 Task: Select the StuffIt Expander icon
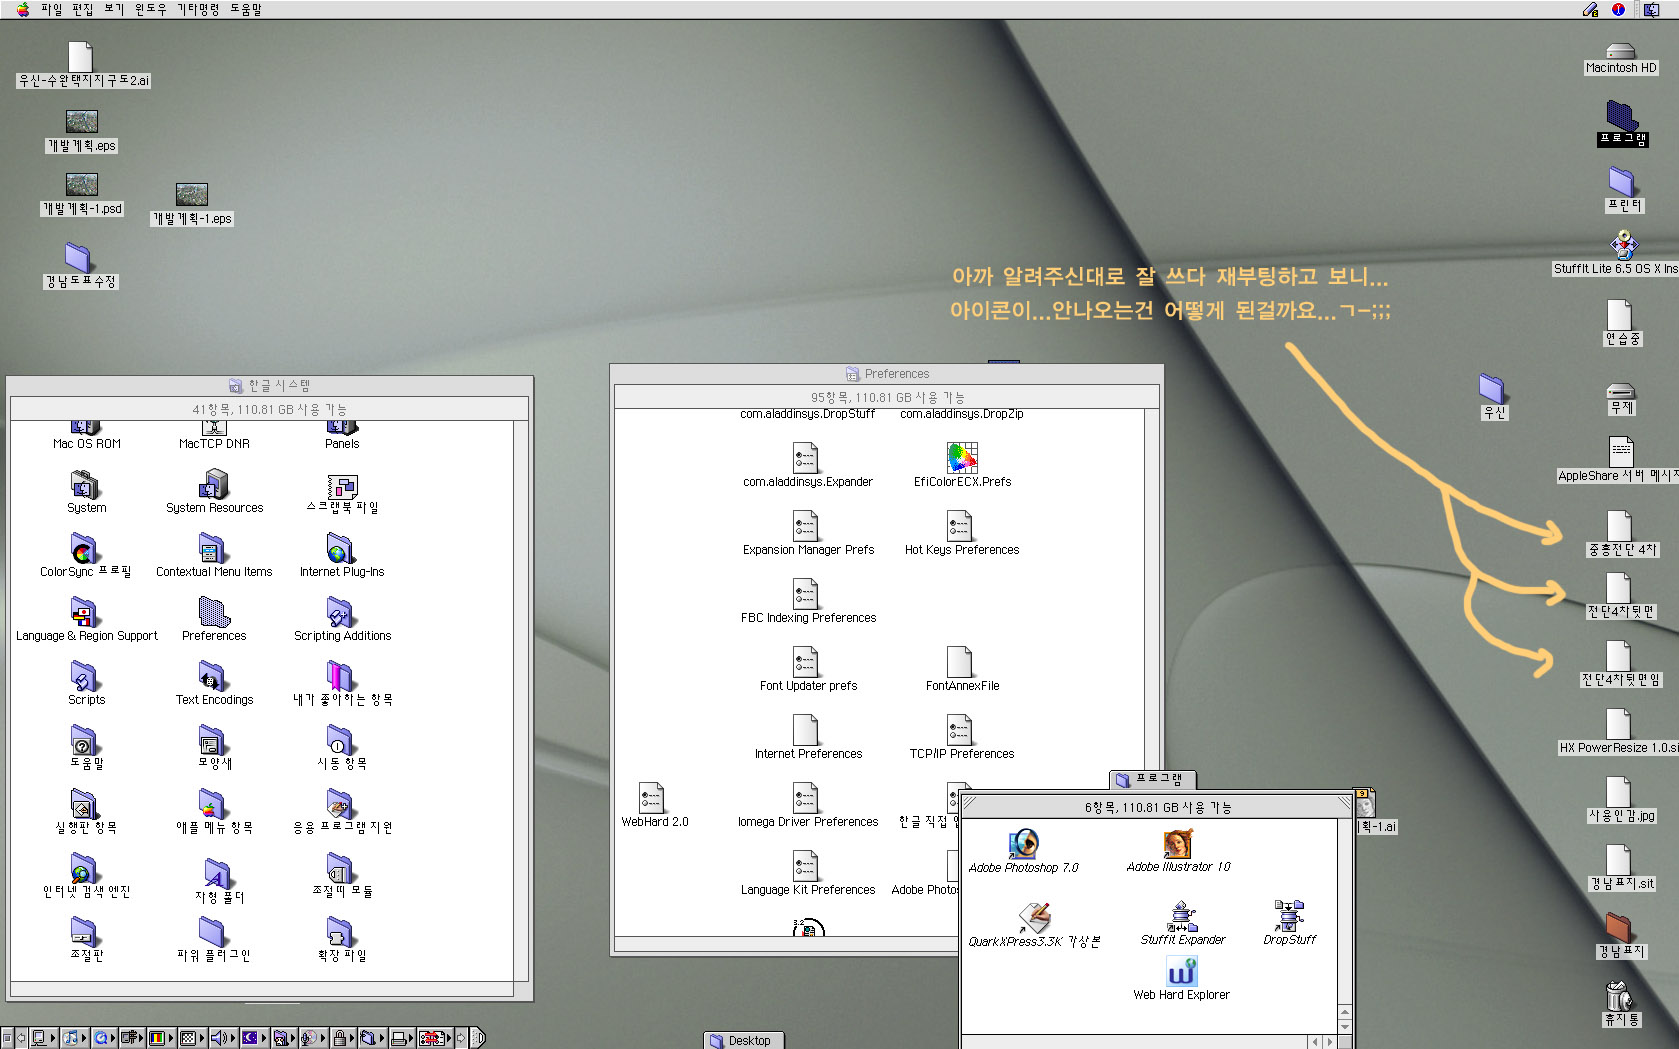coord(1183,916)
